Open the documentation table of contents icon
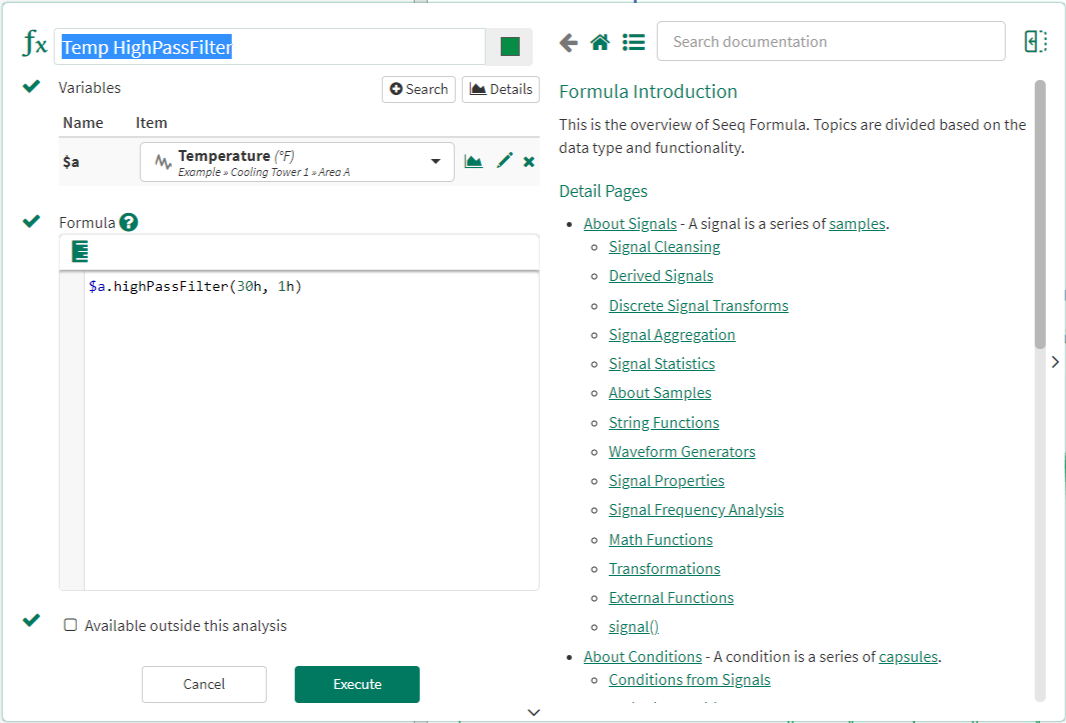This screenshot has height=723, width=1066. point(633,42)
